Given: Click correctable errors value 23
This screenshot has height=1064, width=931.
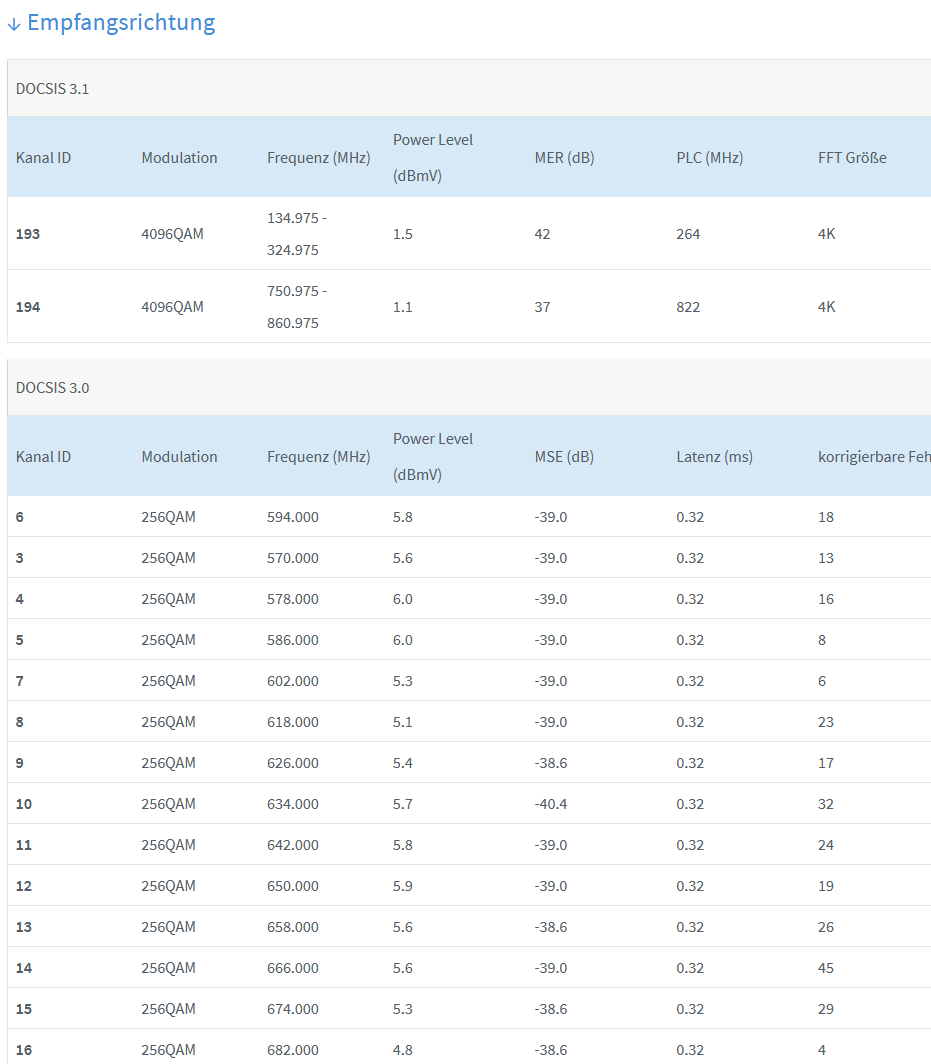Looking at the screenshot, I should tap(826, 722).
